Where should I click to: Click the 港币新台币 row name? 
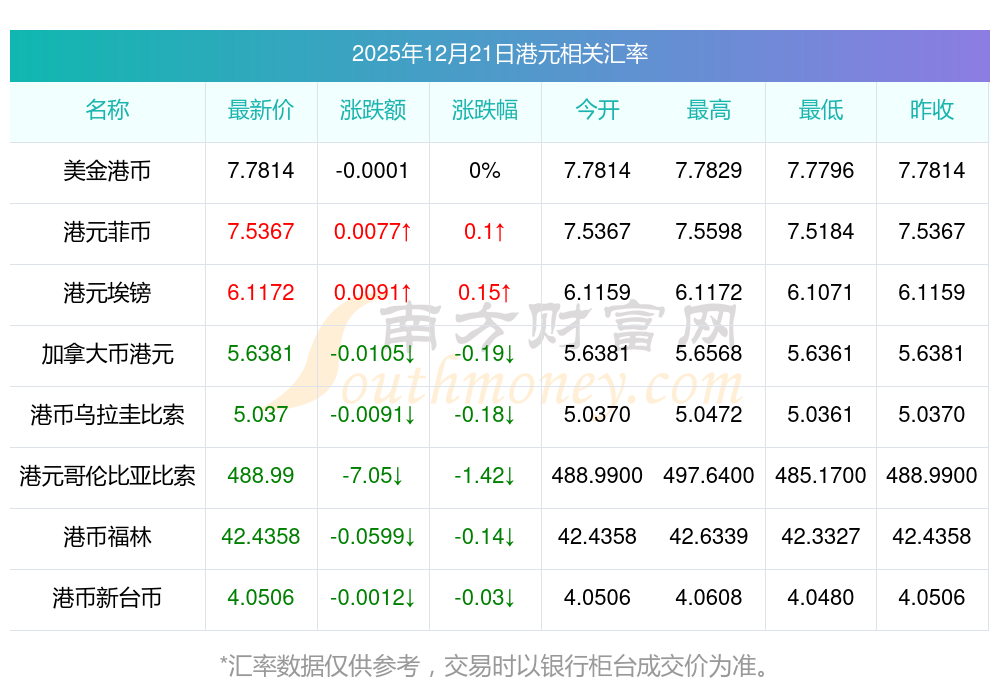(107, 598)
